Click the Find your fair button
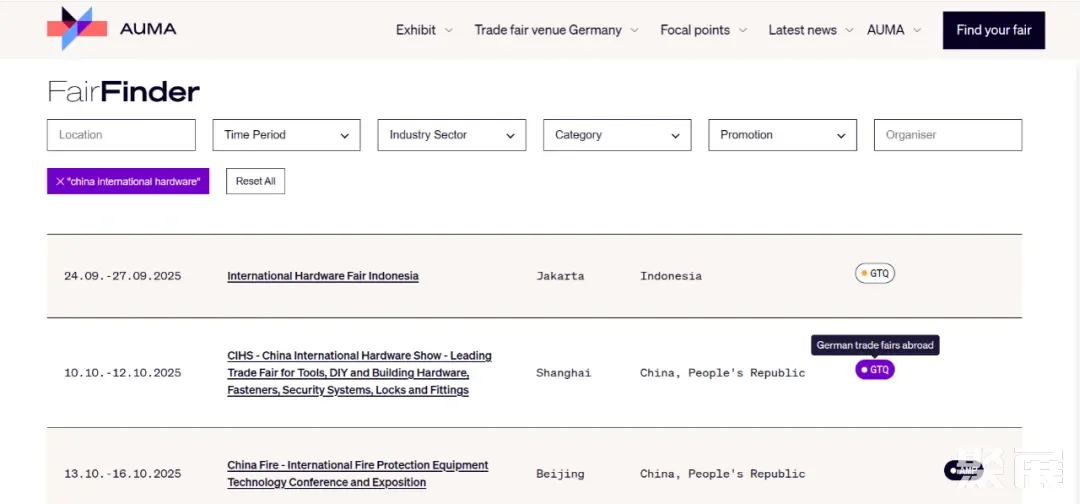Viewport: 1080px width, 504px height. click(x=993, y=30)
